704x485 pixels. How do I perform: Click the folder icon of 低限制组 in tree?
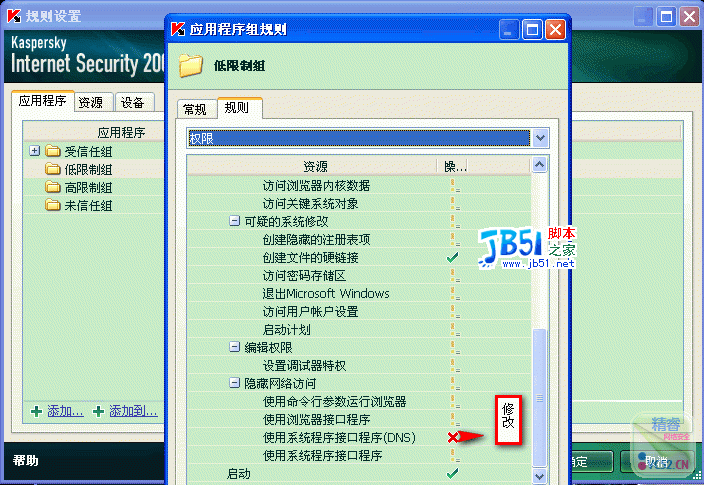tap(53, 169)
